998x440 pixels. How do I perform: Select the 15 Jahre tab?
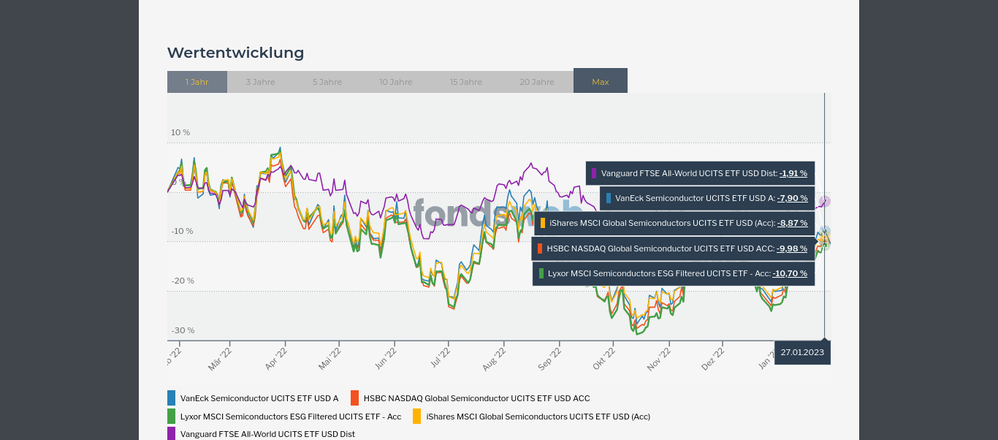pos(466,81)
